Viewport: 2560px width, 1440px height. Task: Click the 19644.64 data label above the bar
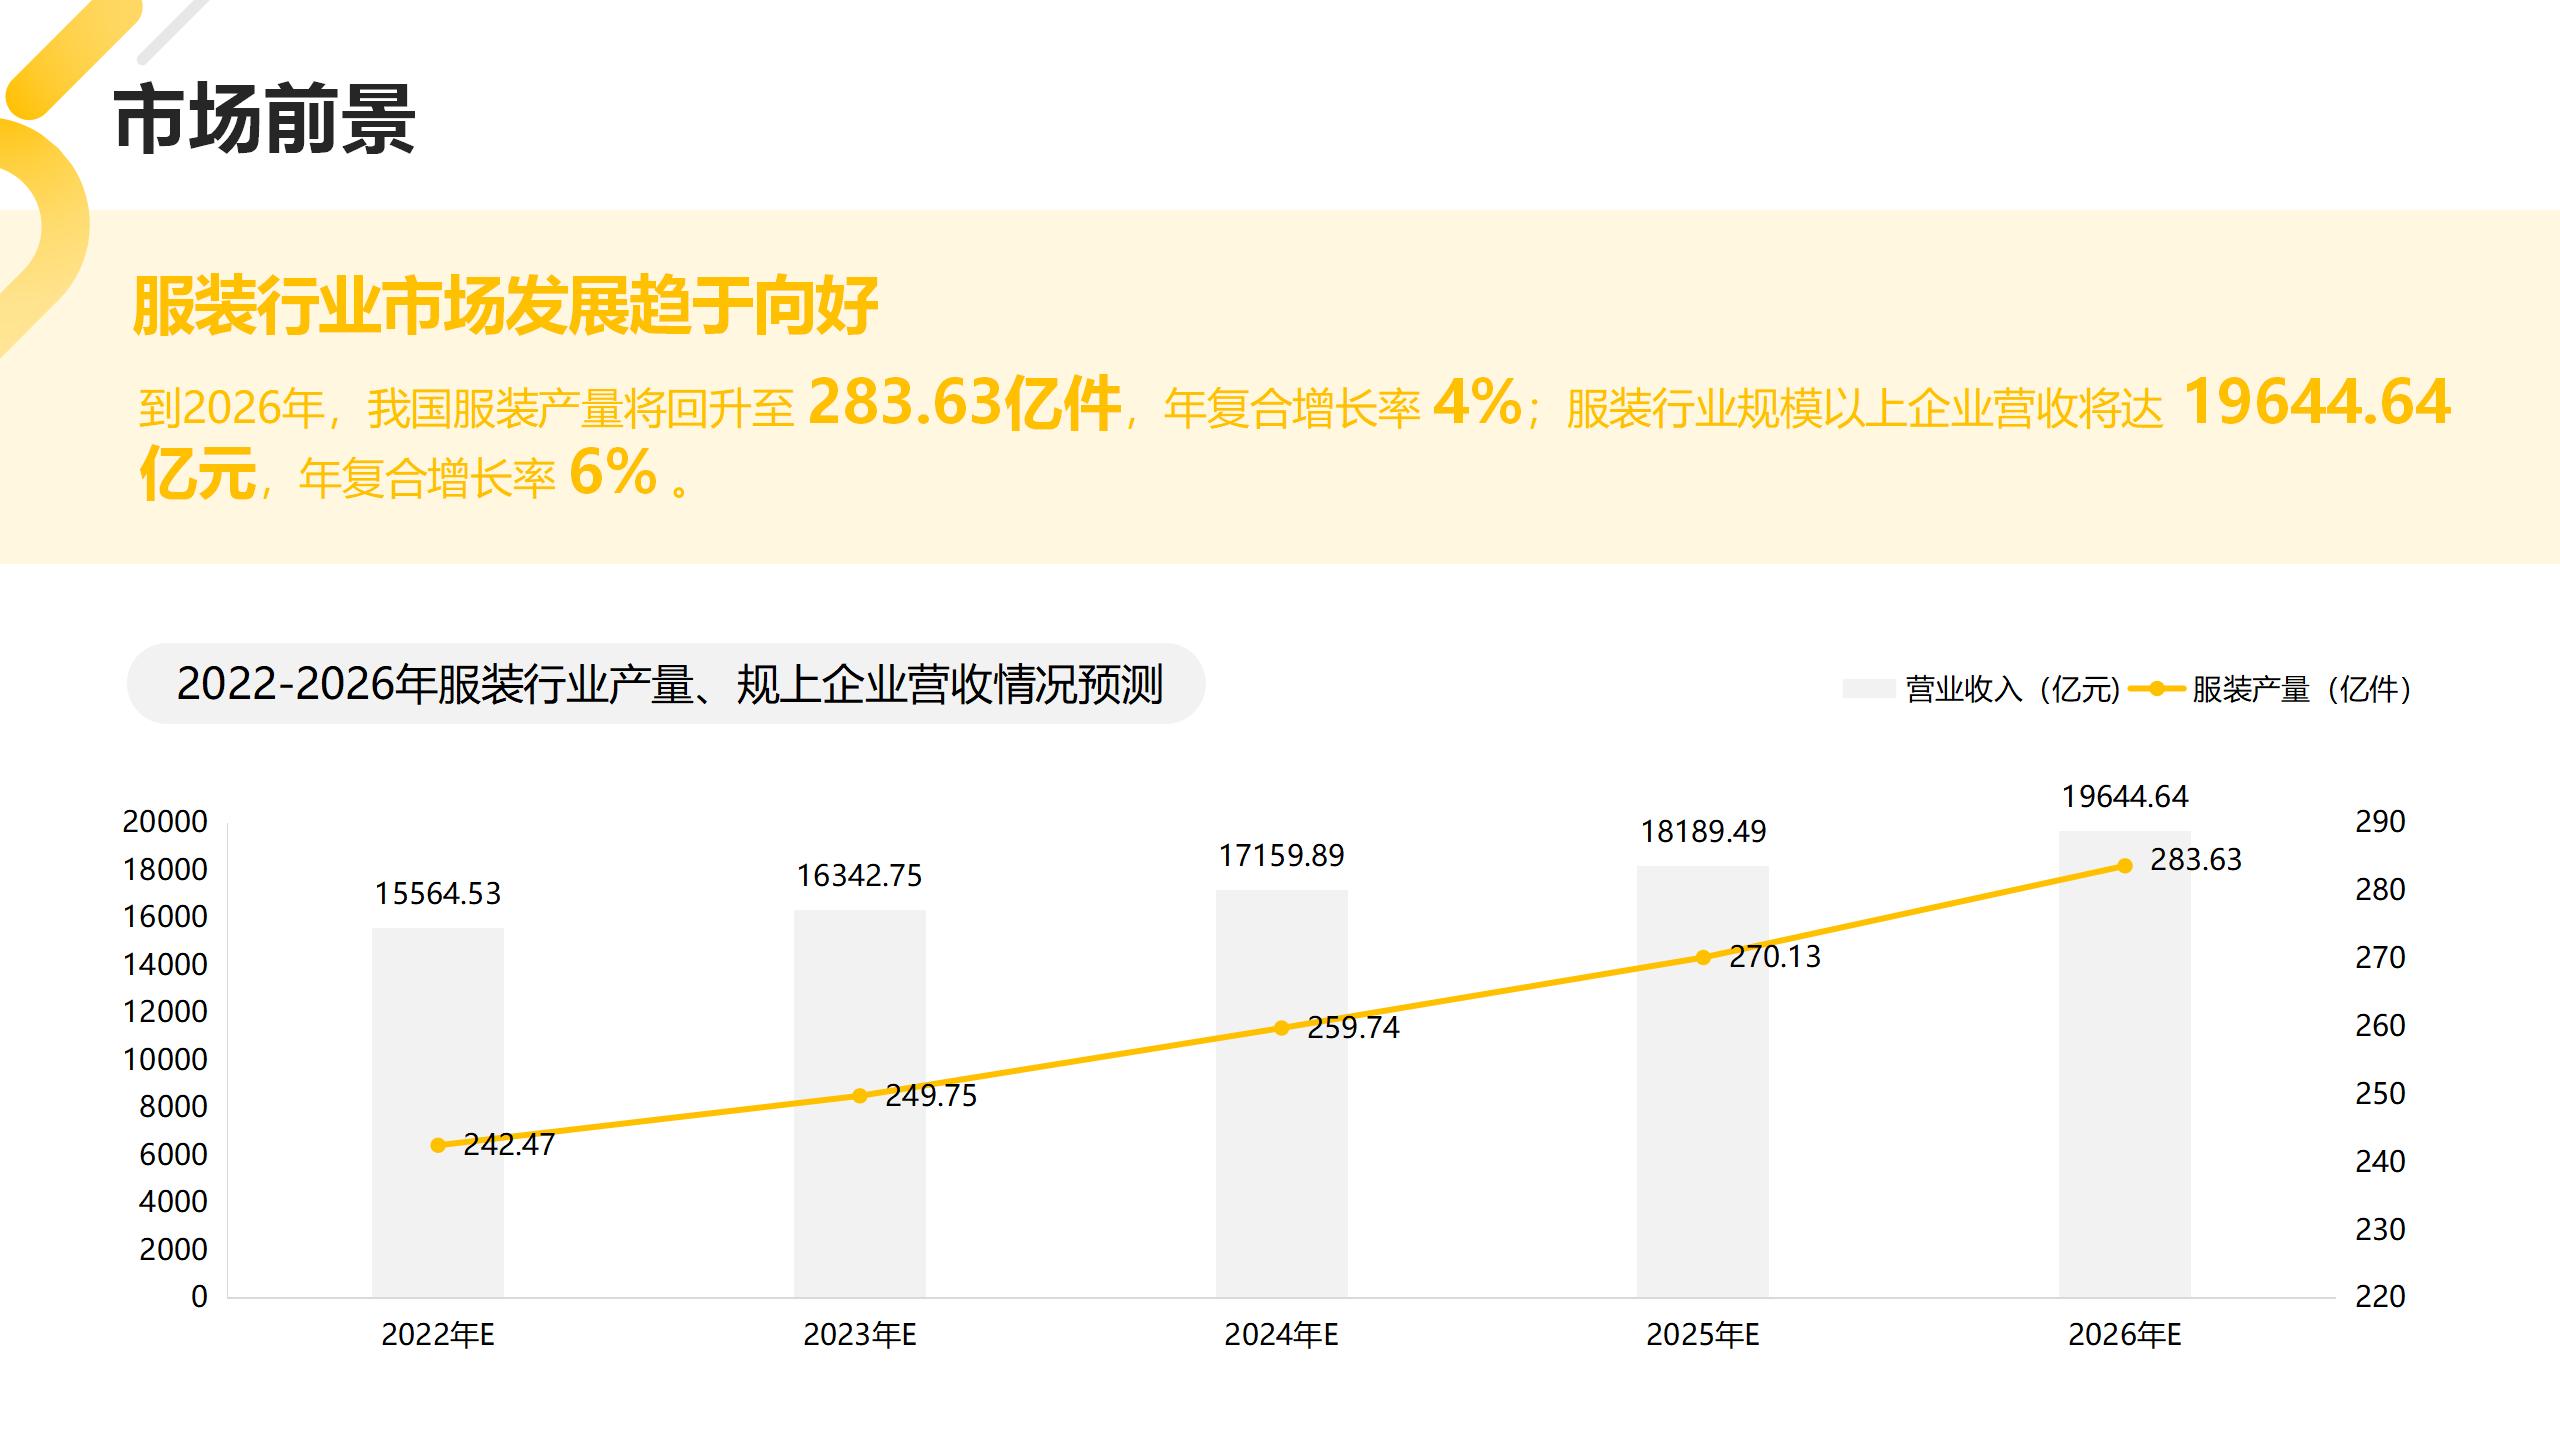pos(2124,797)
